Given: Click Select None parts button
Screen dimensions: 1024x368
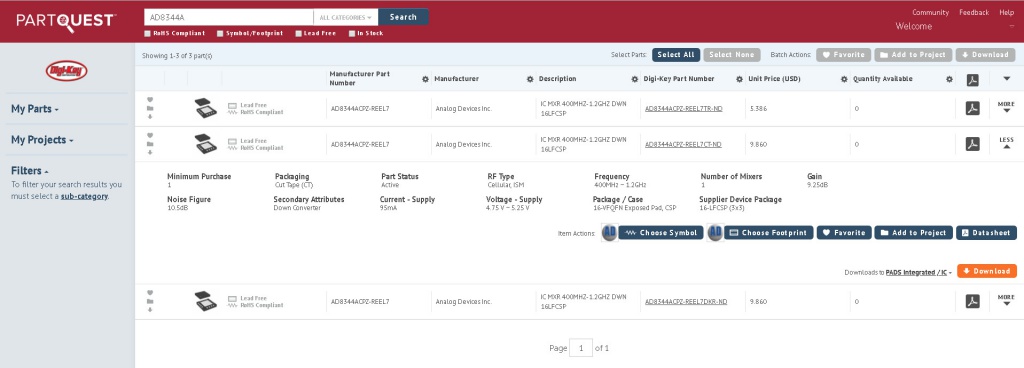Looking at the screenshot, I should [x=731, y=55].
